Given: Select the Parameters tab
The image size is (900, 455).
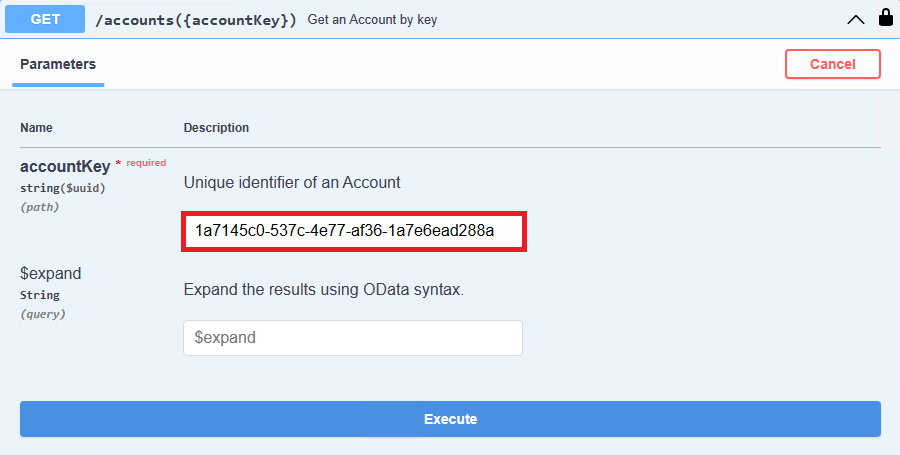Looking at the screenshot, I should coord(58,64).
